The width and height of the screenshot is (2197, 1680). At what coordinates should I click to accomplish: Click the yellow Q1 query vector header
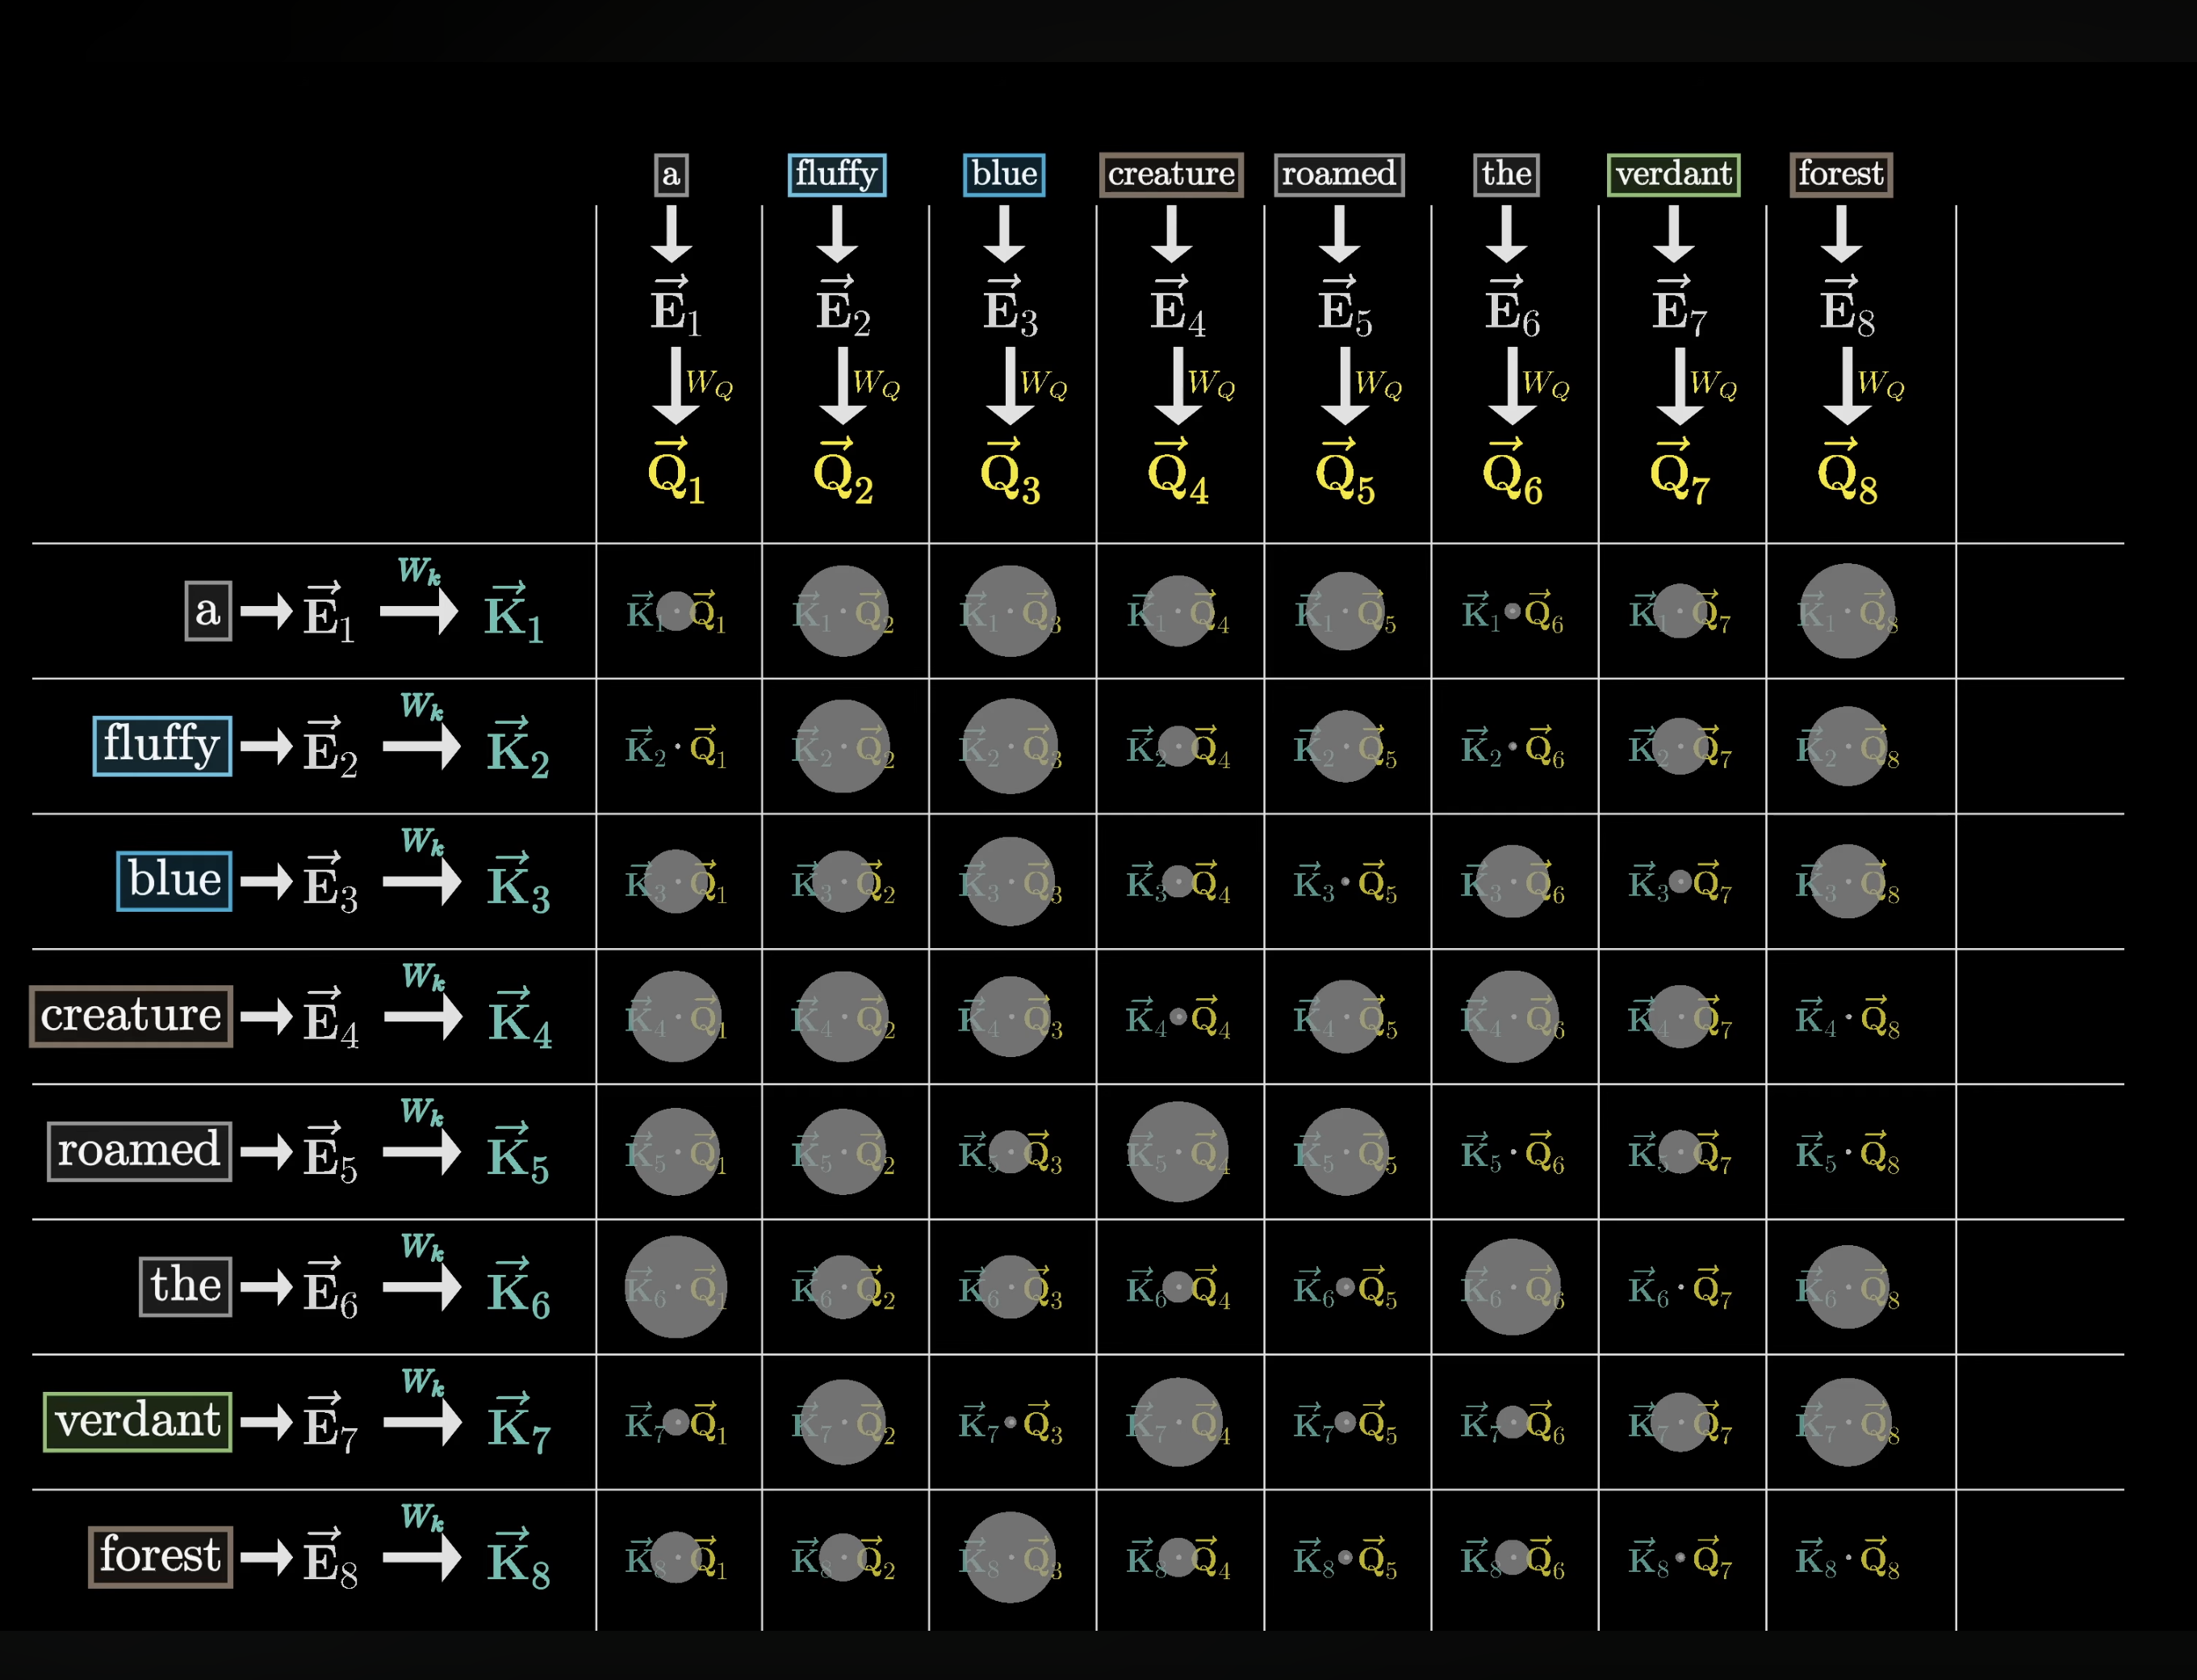[676, 470]
